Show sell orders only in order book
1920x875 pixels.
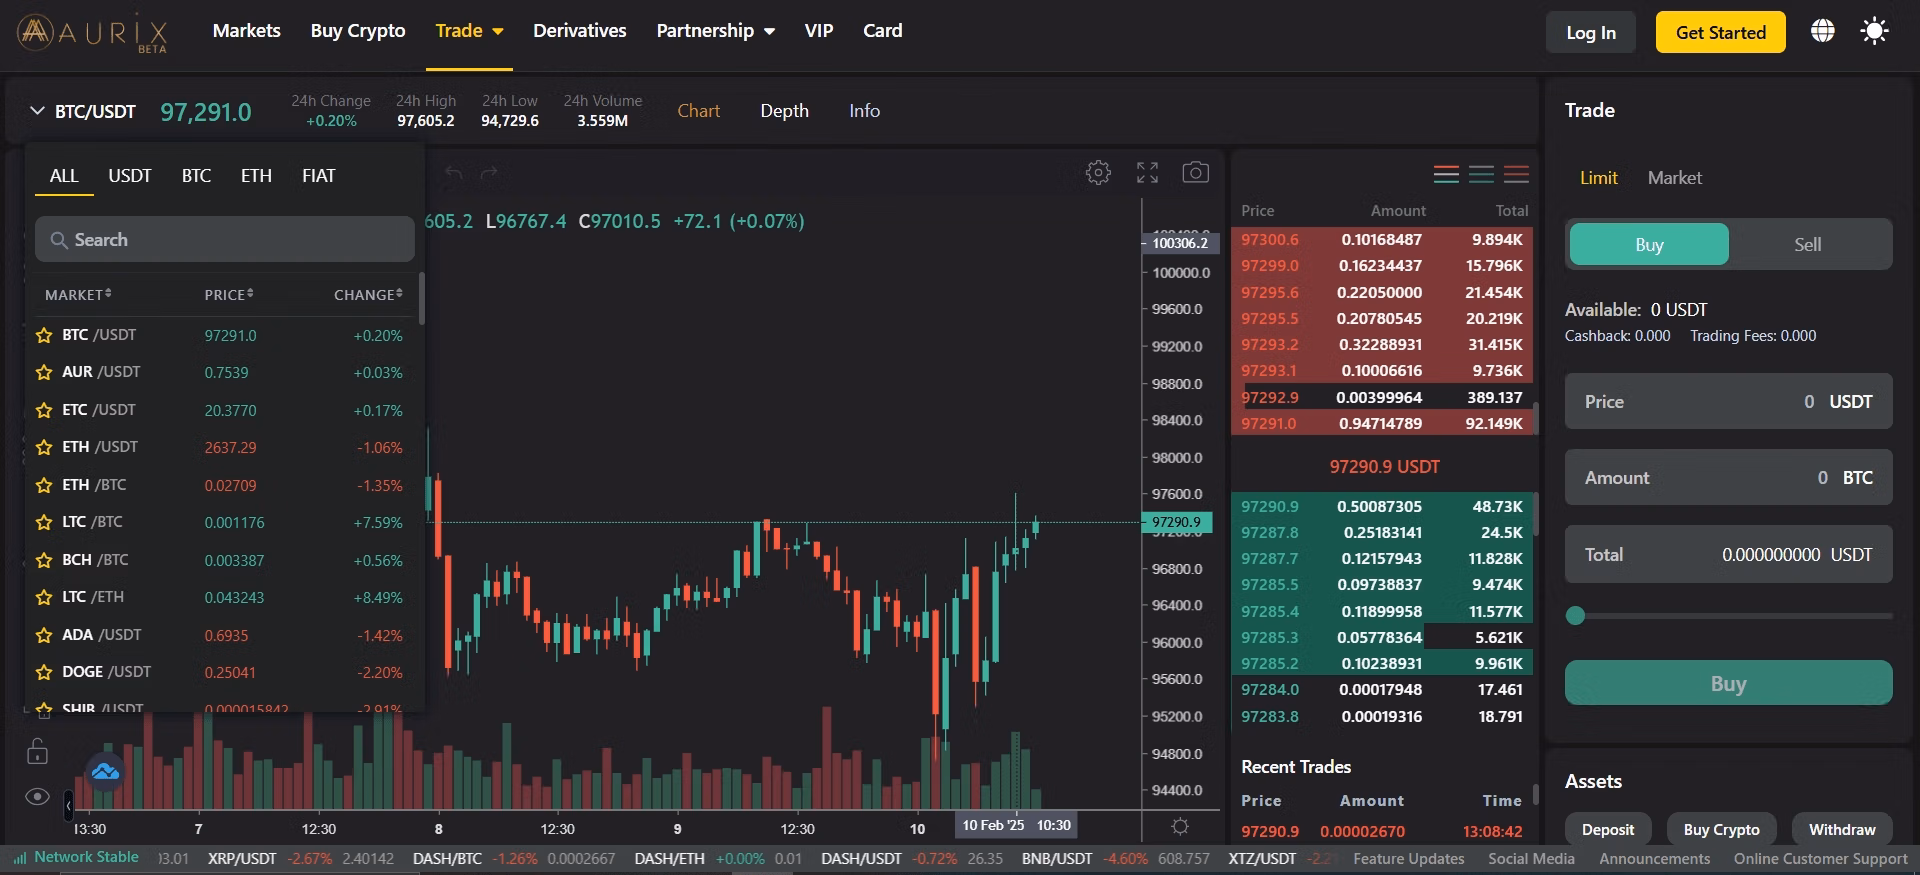[x=1516, y=175]
